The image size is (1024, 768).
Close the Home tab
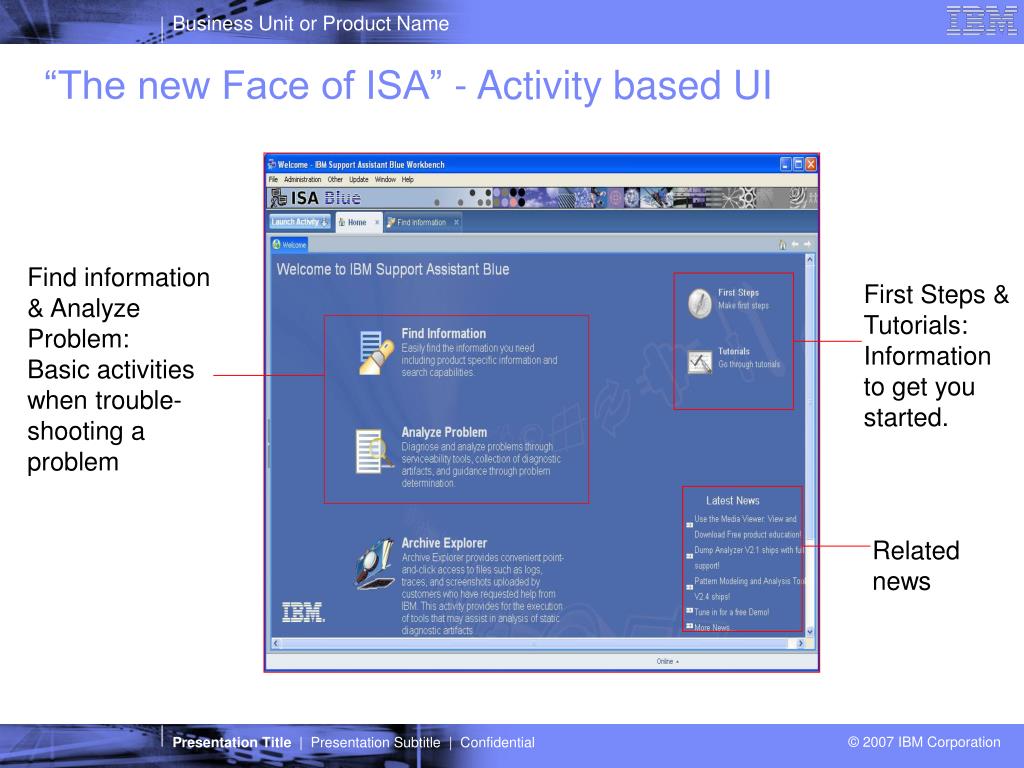(x=377, y=223)
